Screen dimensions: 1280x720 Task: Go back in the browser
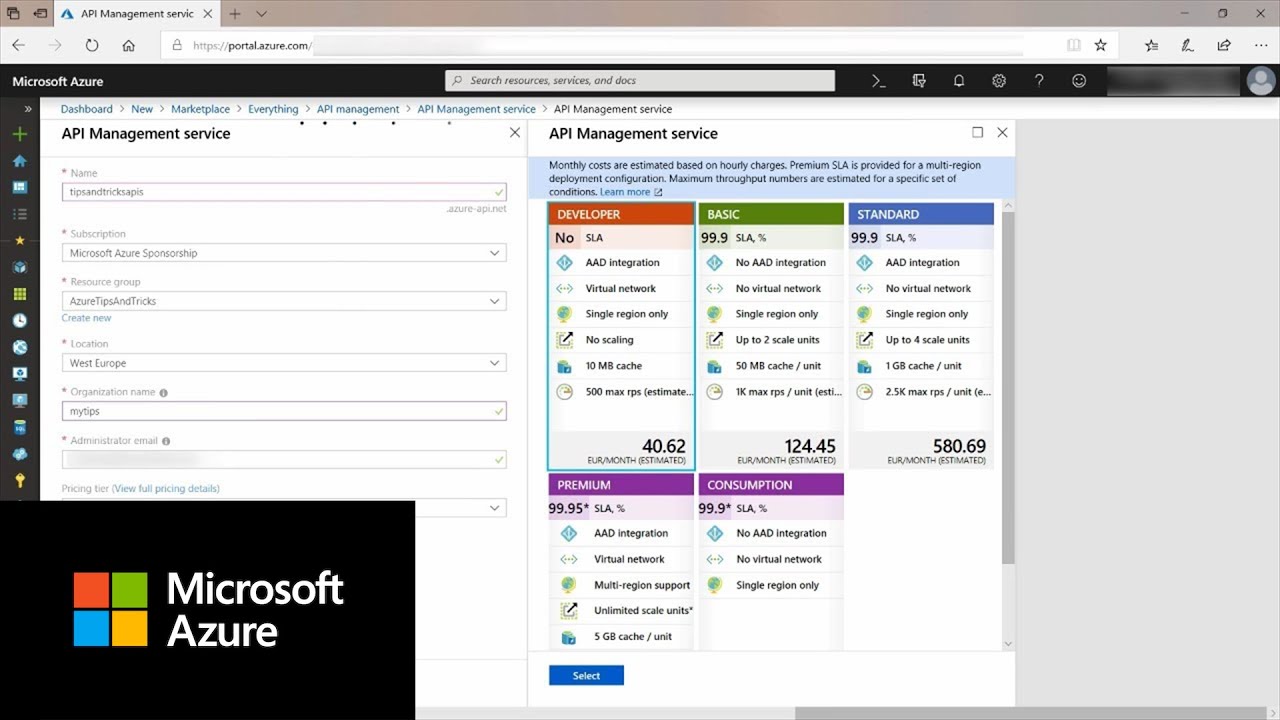point(19,45)
